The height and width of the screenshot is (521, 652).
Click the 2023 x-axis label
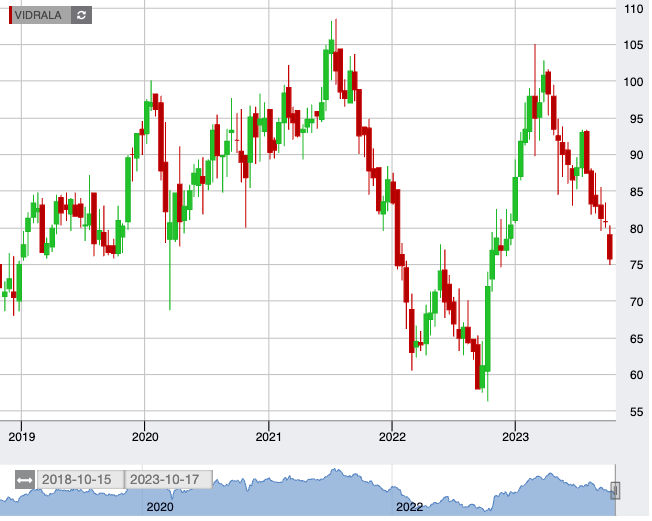click(x=516, y=437)
